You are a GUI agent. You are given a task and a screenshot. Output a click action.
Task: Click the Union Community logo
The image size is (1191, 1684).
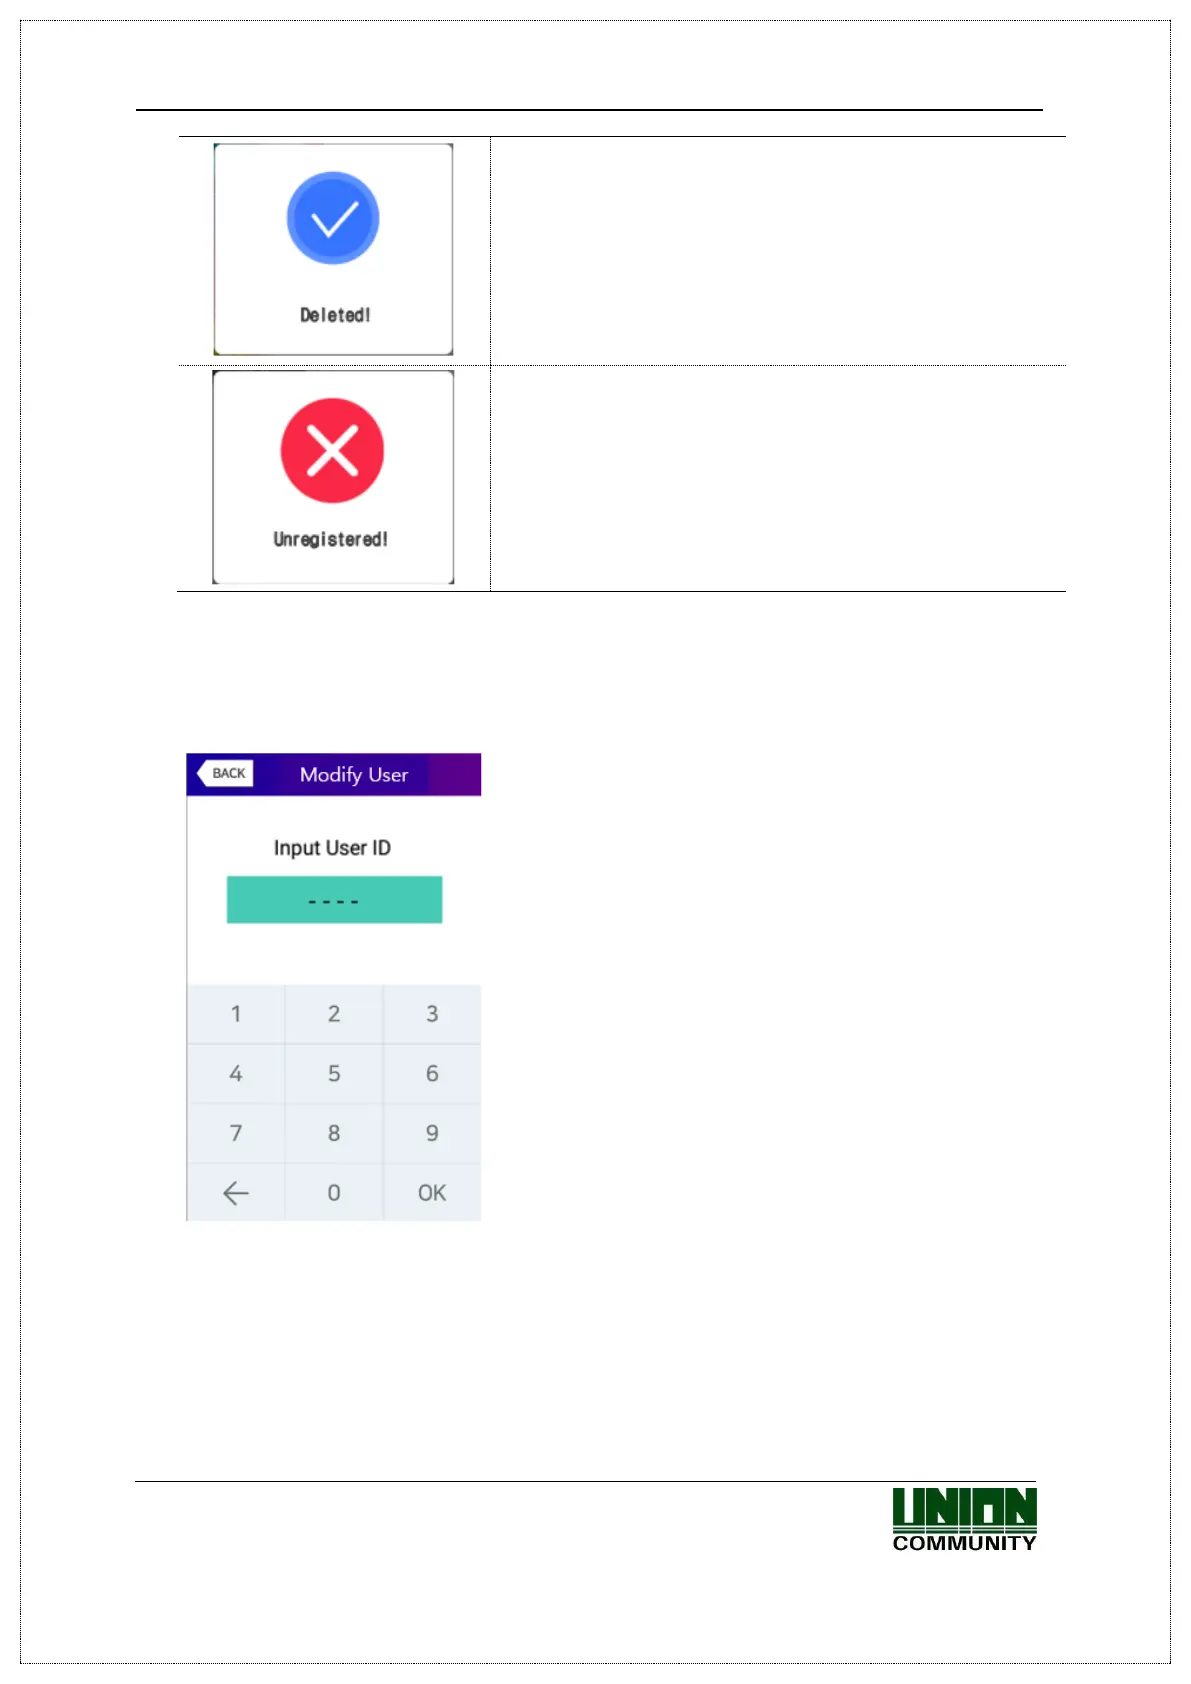point(964,1519)
